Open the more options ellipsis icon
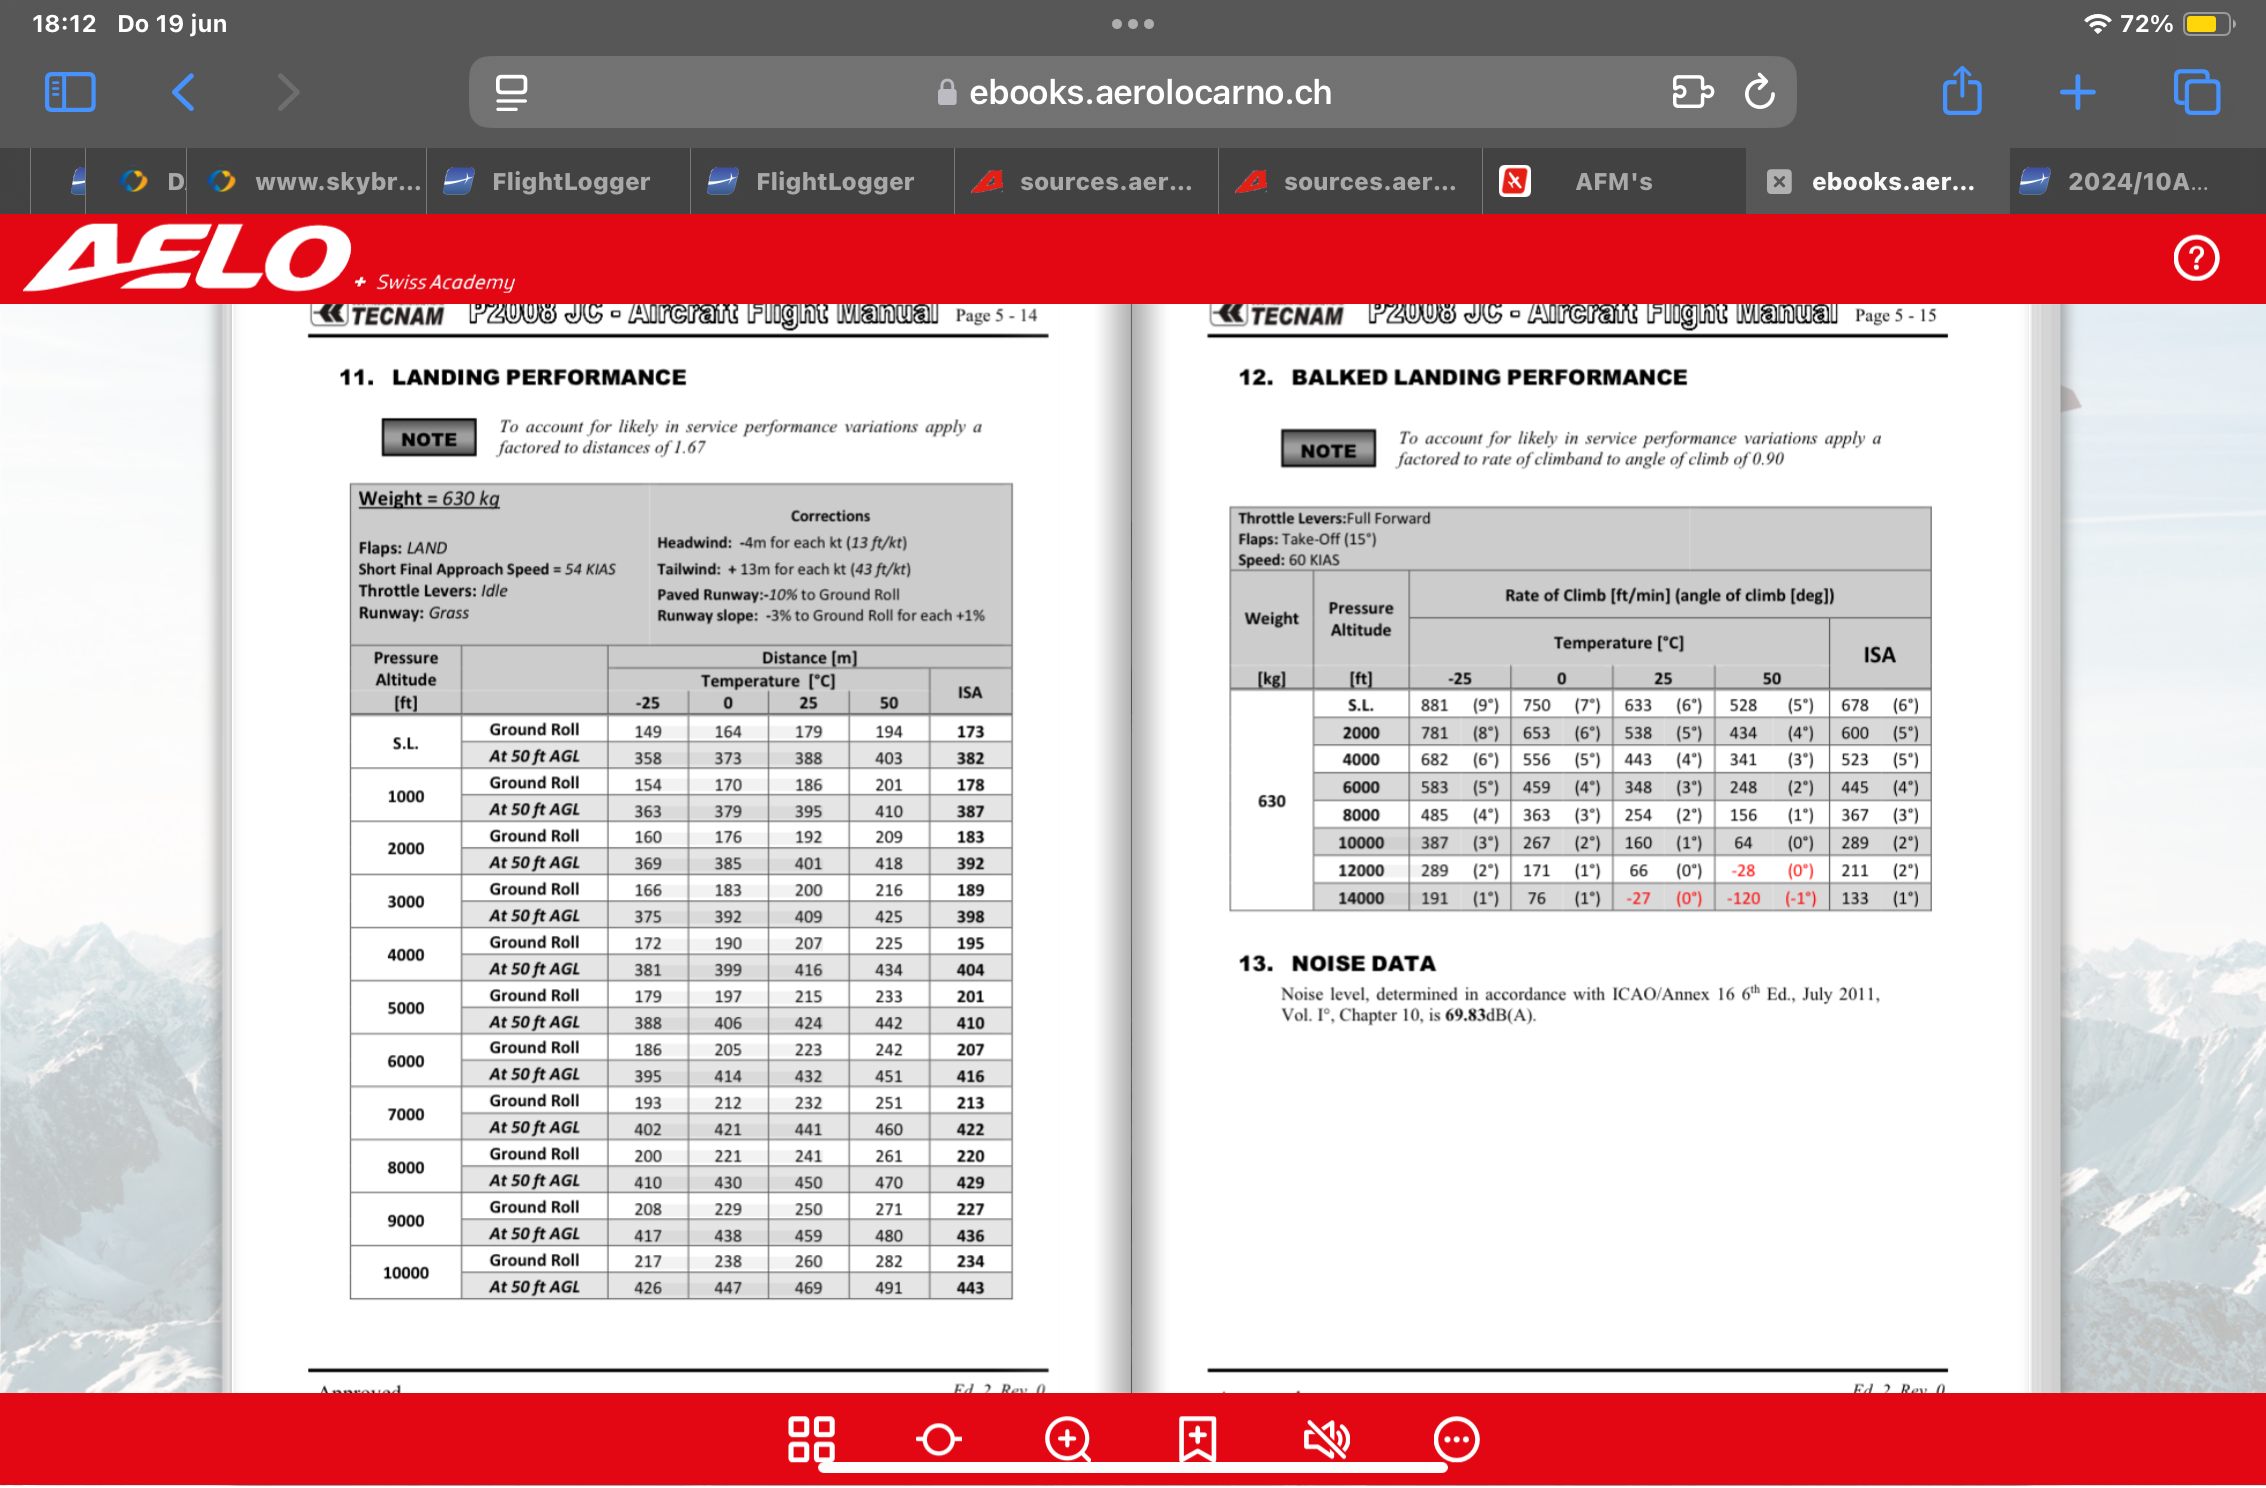 click(1456, 1440)
